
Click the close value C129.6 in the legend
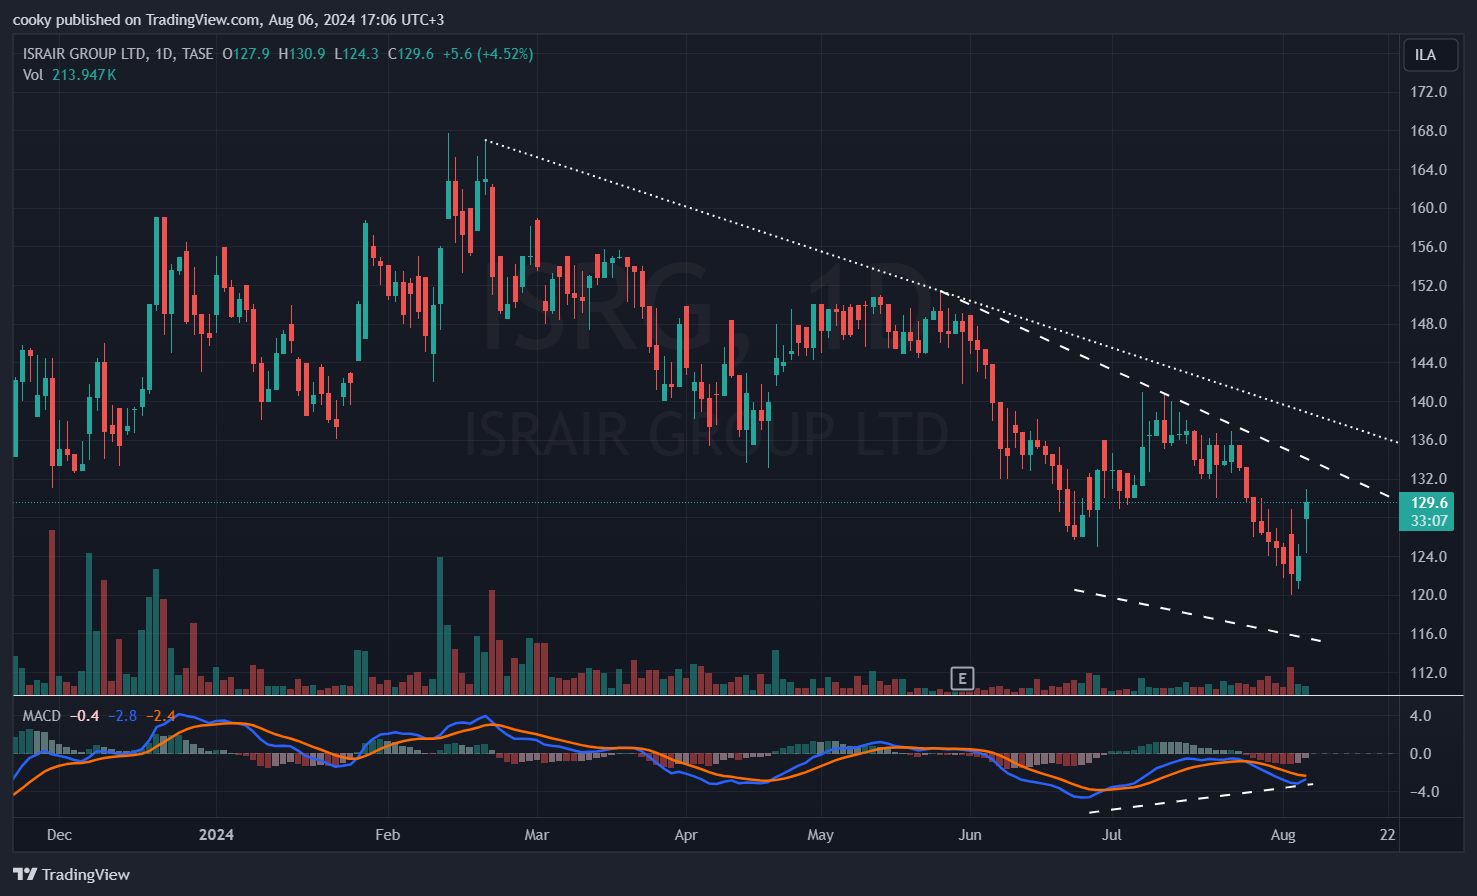[x=411, y=54]
